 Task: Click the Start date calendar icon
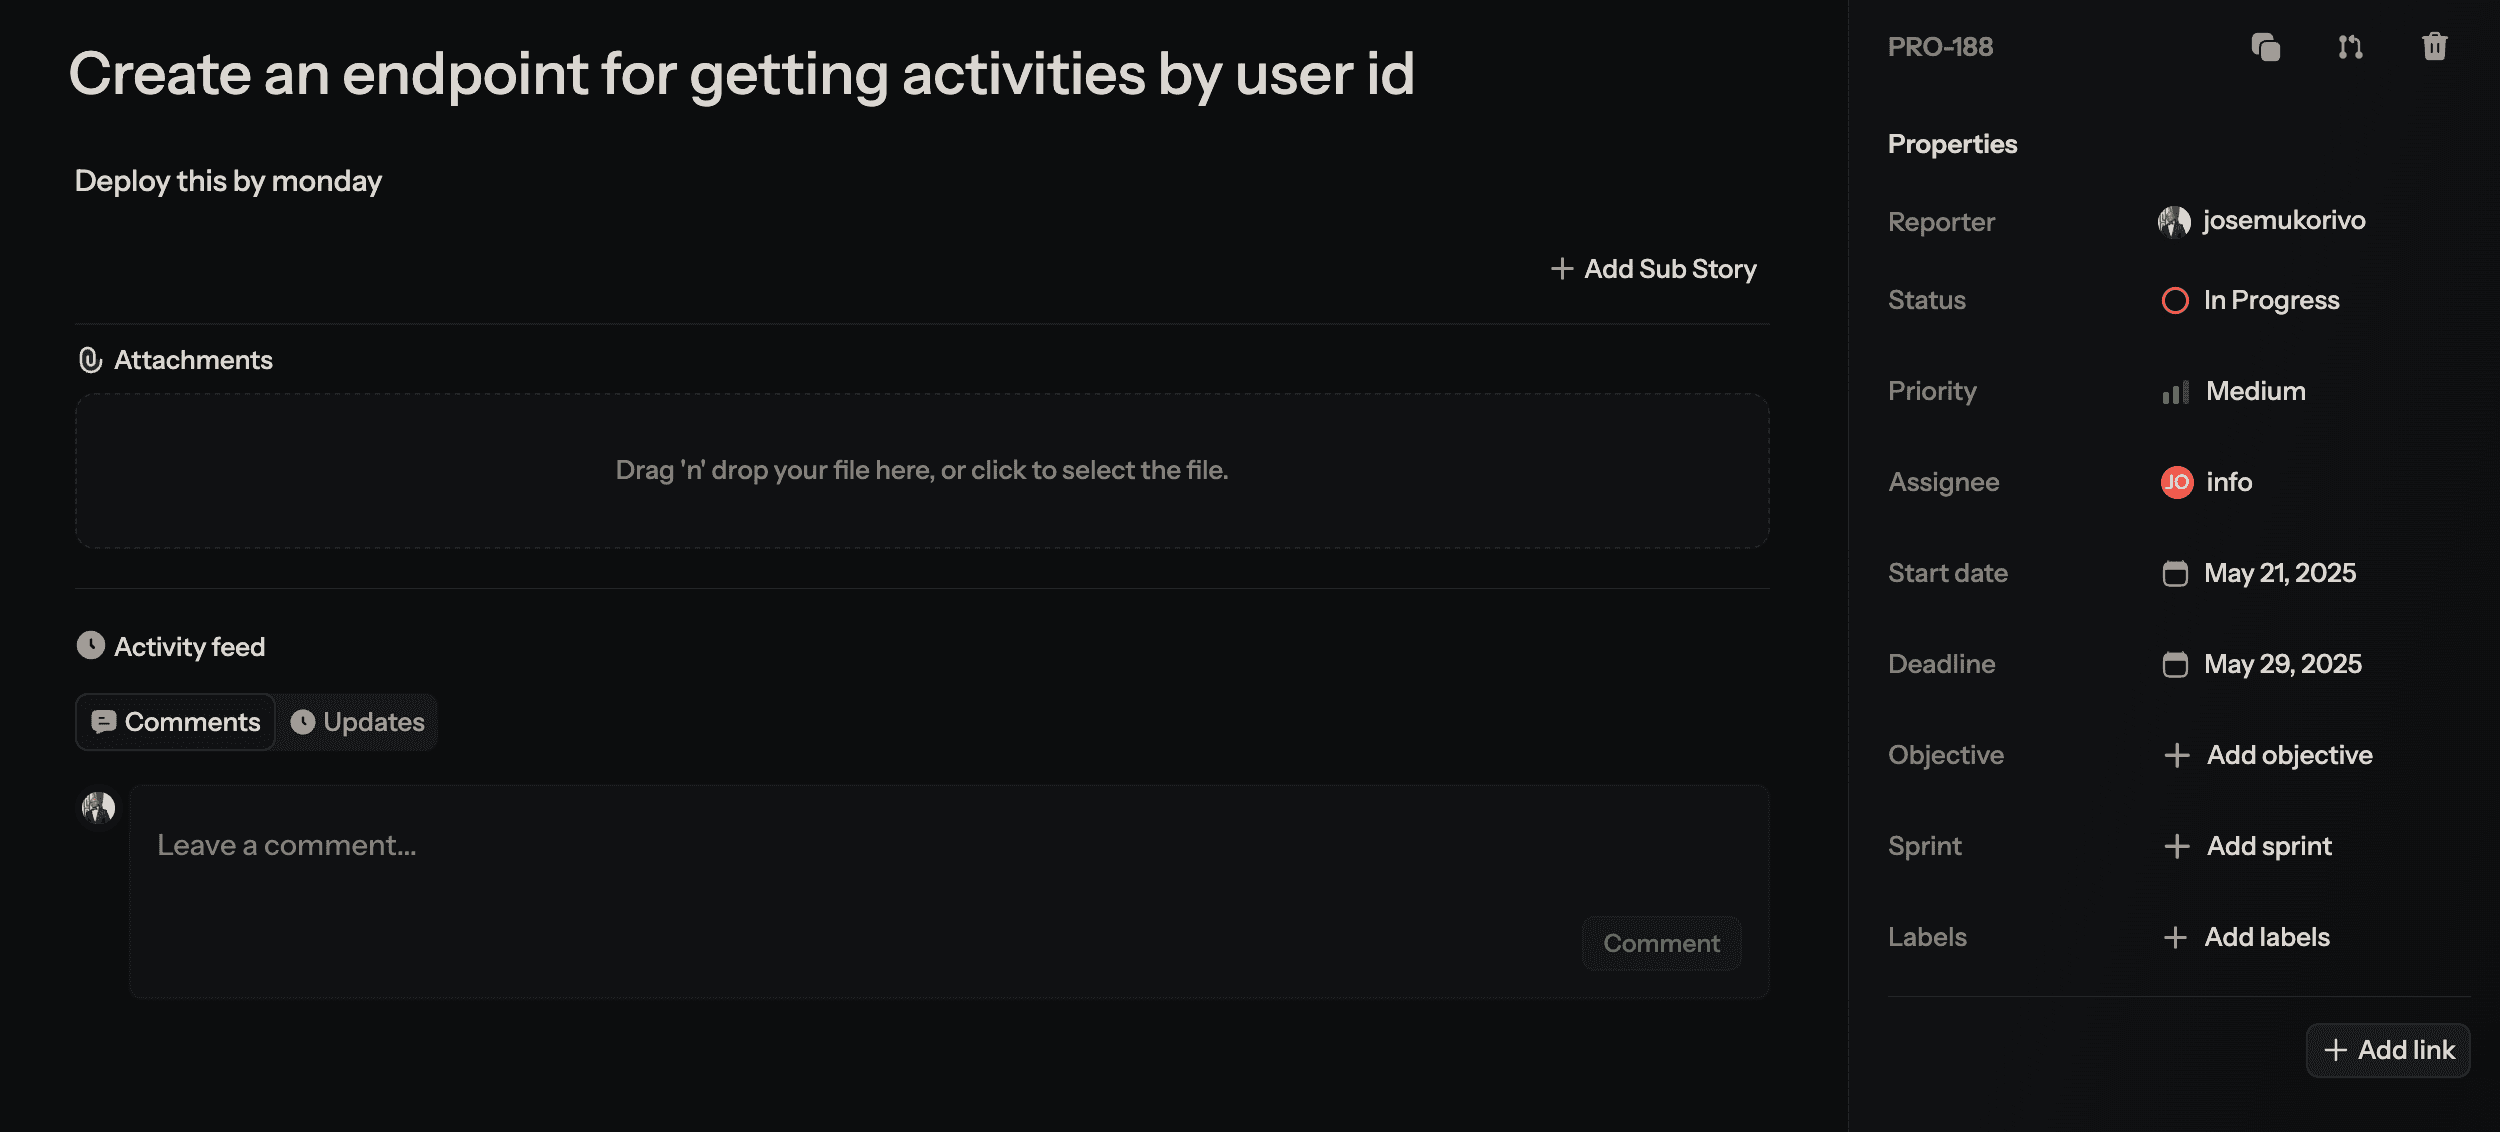(2176, 573)
